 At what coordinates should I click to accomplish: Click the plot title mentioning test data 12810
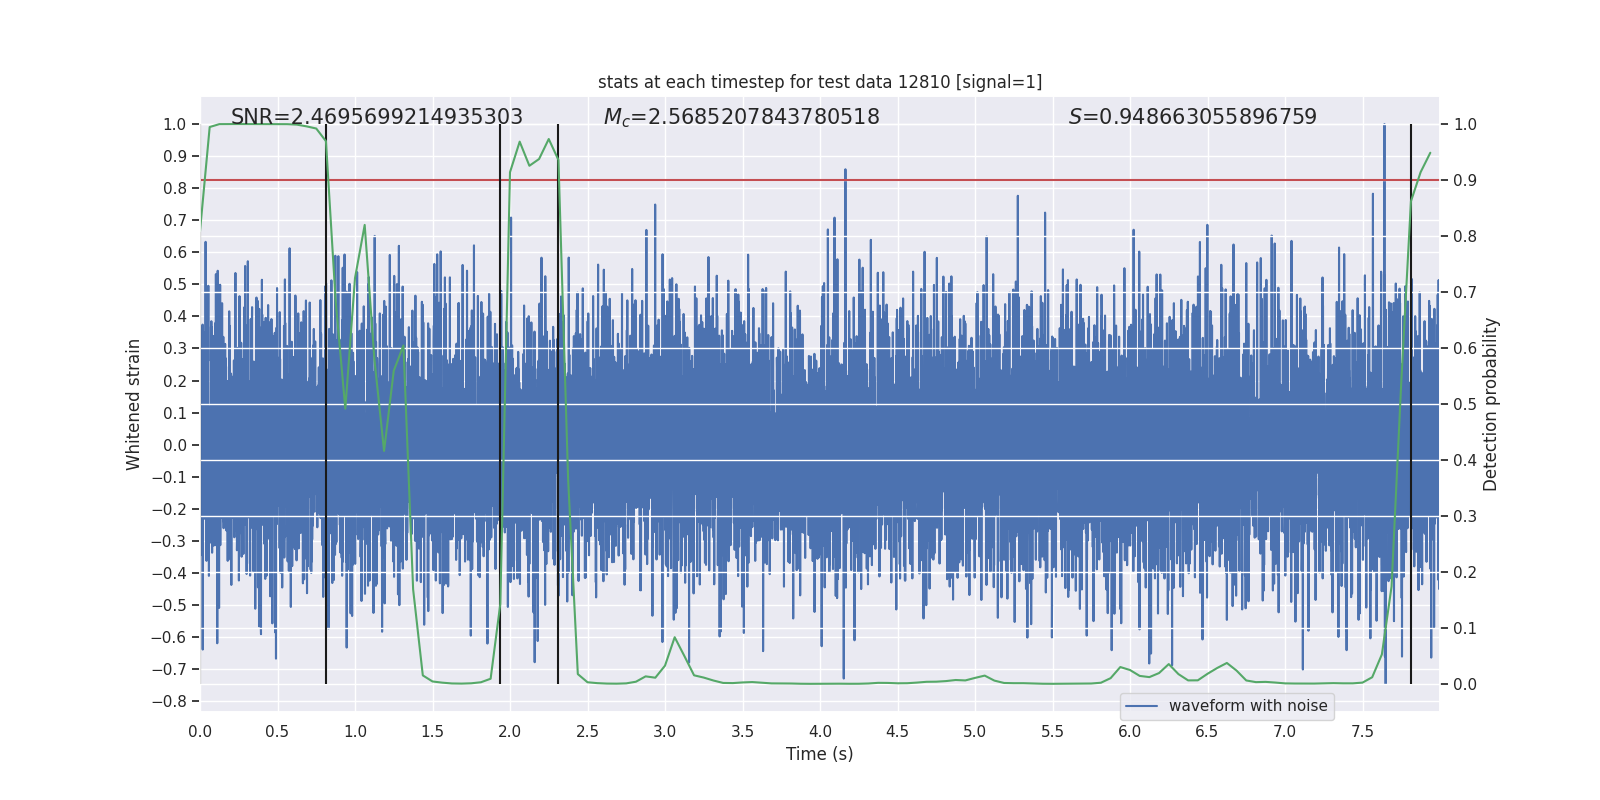819,82
